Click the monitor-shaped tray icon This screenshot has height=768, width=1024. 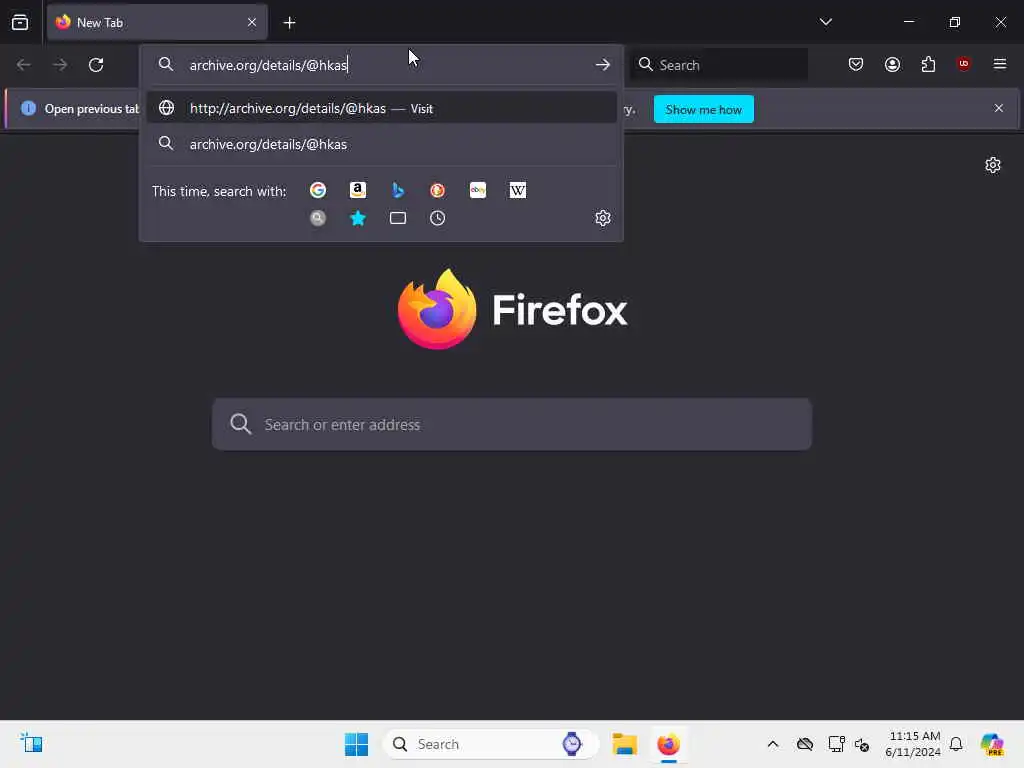836,744
